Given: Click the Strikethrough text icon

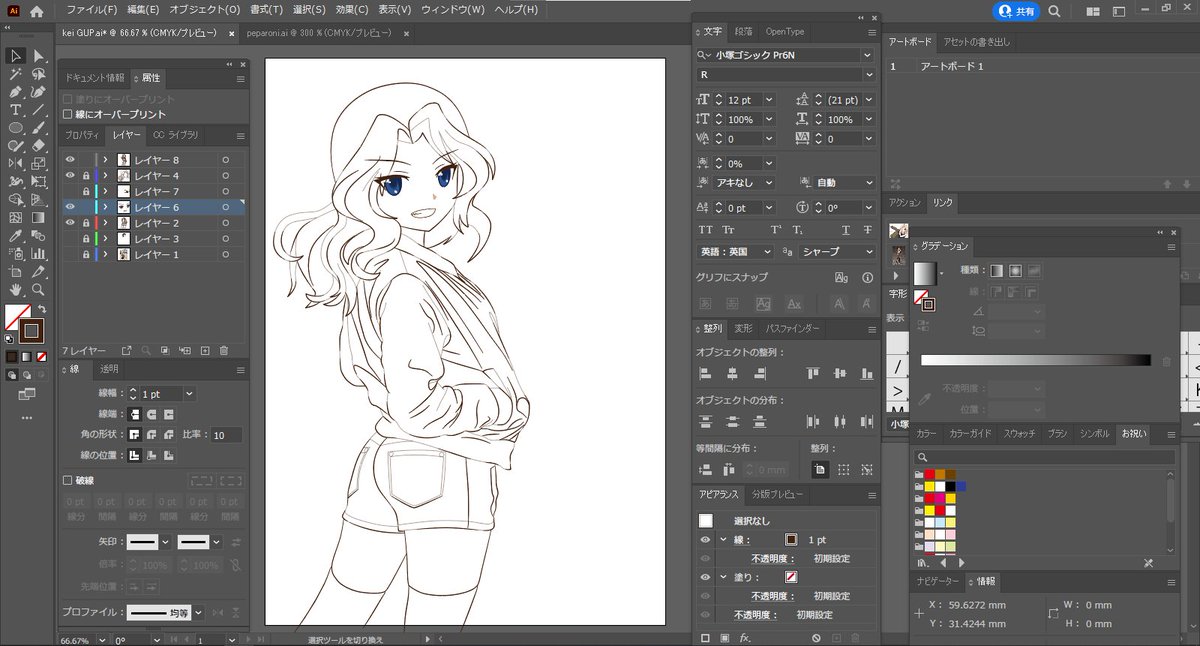Looking at the screenshot, I should pyautogui.click(x=866, y=230).
